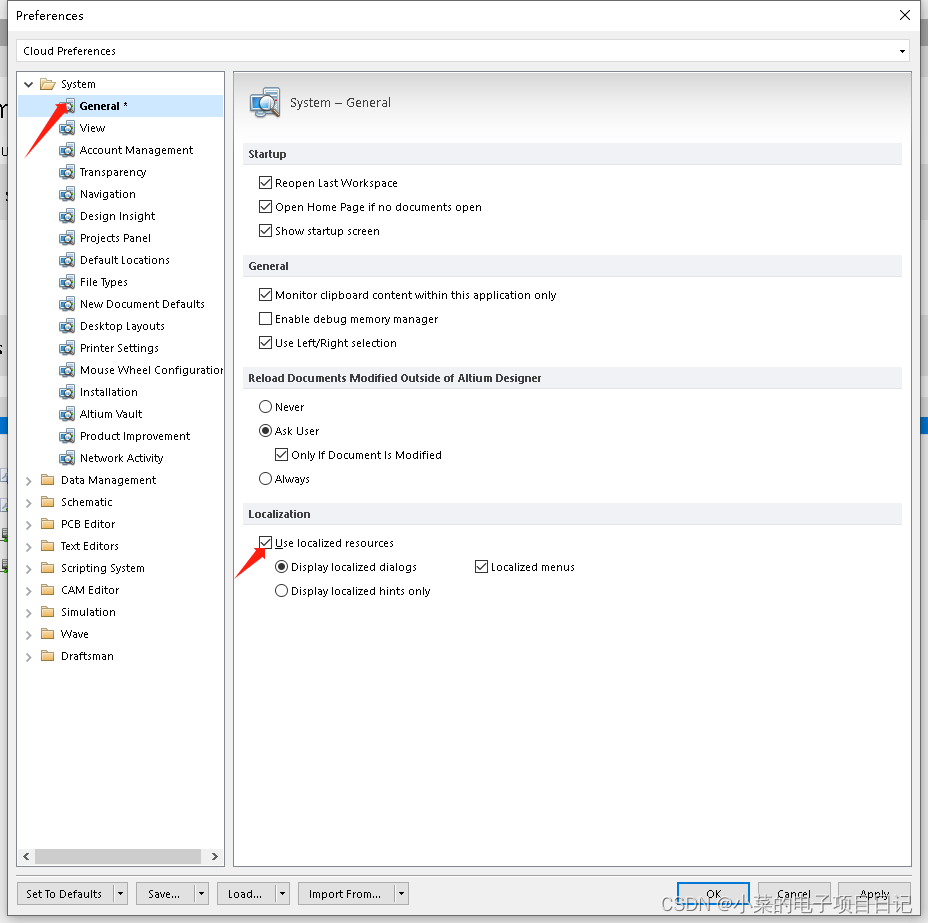Select Display localized hints only option

[281, 591]
